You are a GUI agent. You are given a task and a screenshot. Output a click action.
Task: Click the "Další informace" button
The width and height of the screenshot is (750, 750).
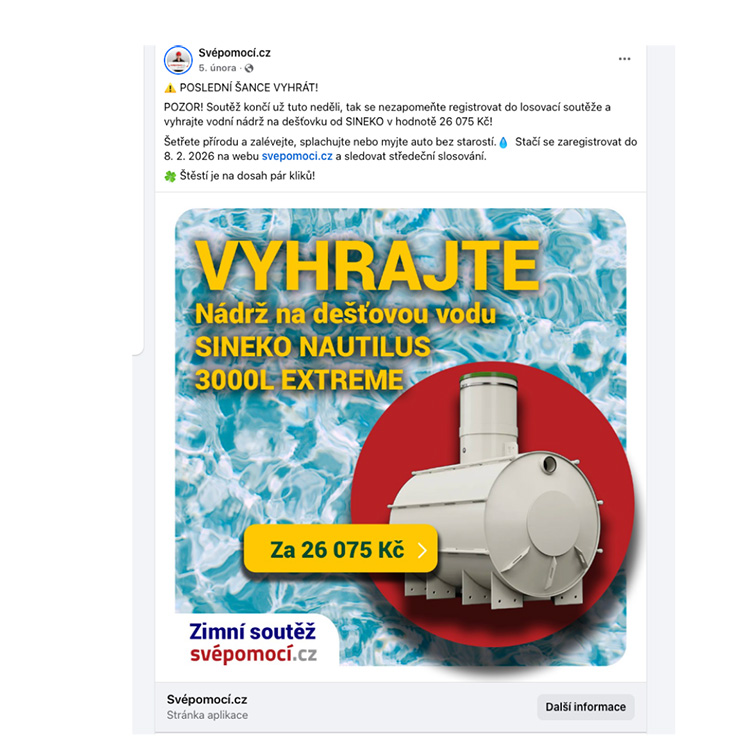585,707
